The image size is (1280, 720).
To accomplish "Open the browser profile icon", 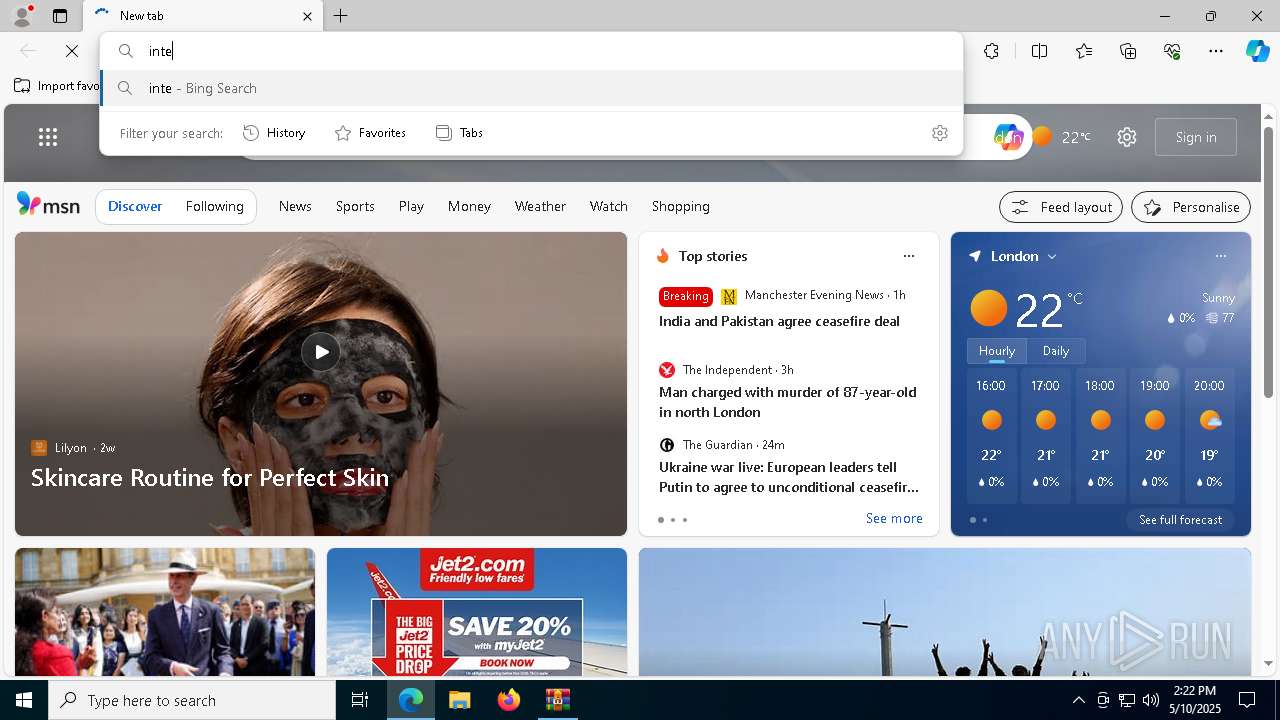I will coord(22,16).
